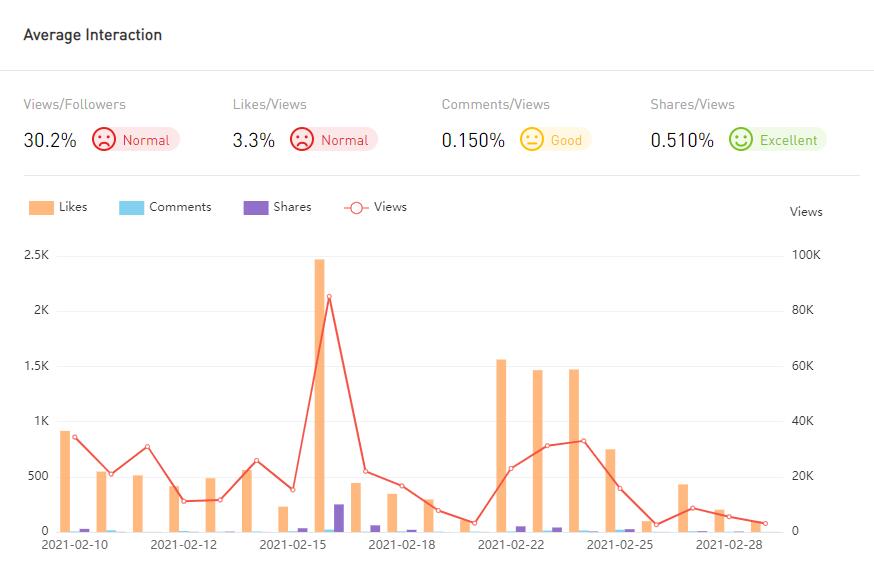
Task: Click the tallest purple Shares bar
Action: pos(339,517)
